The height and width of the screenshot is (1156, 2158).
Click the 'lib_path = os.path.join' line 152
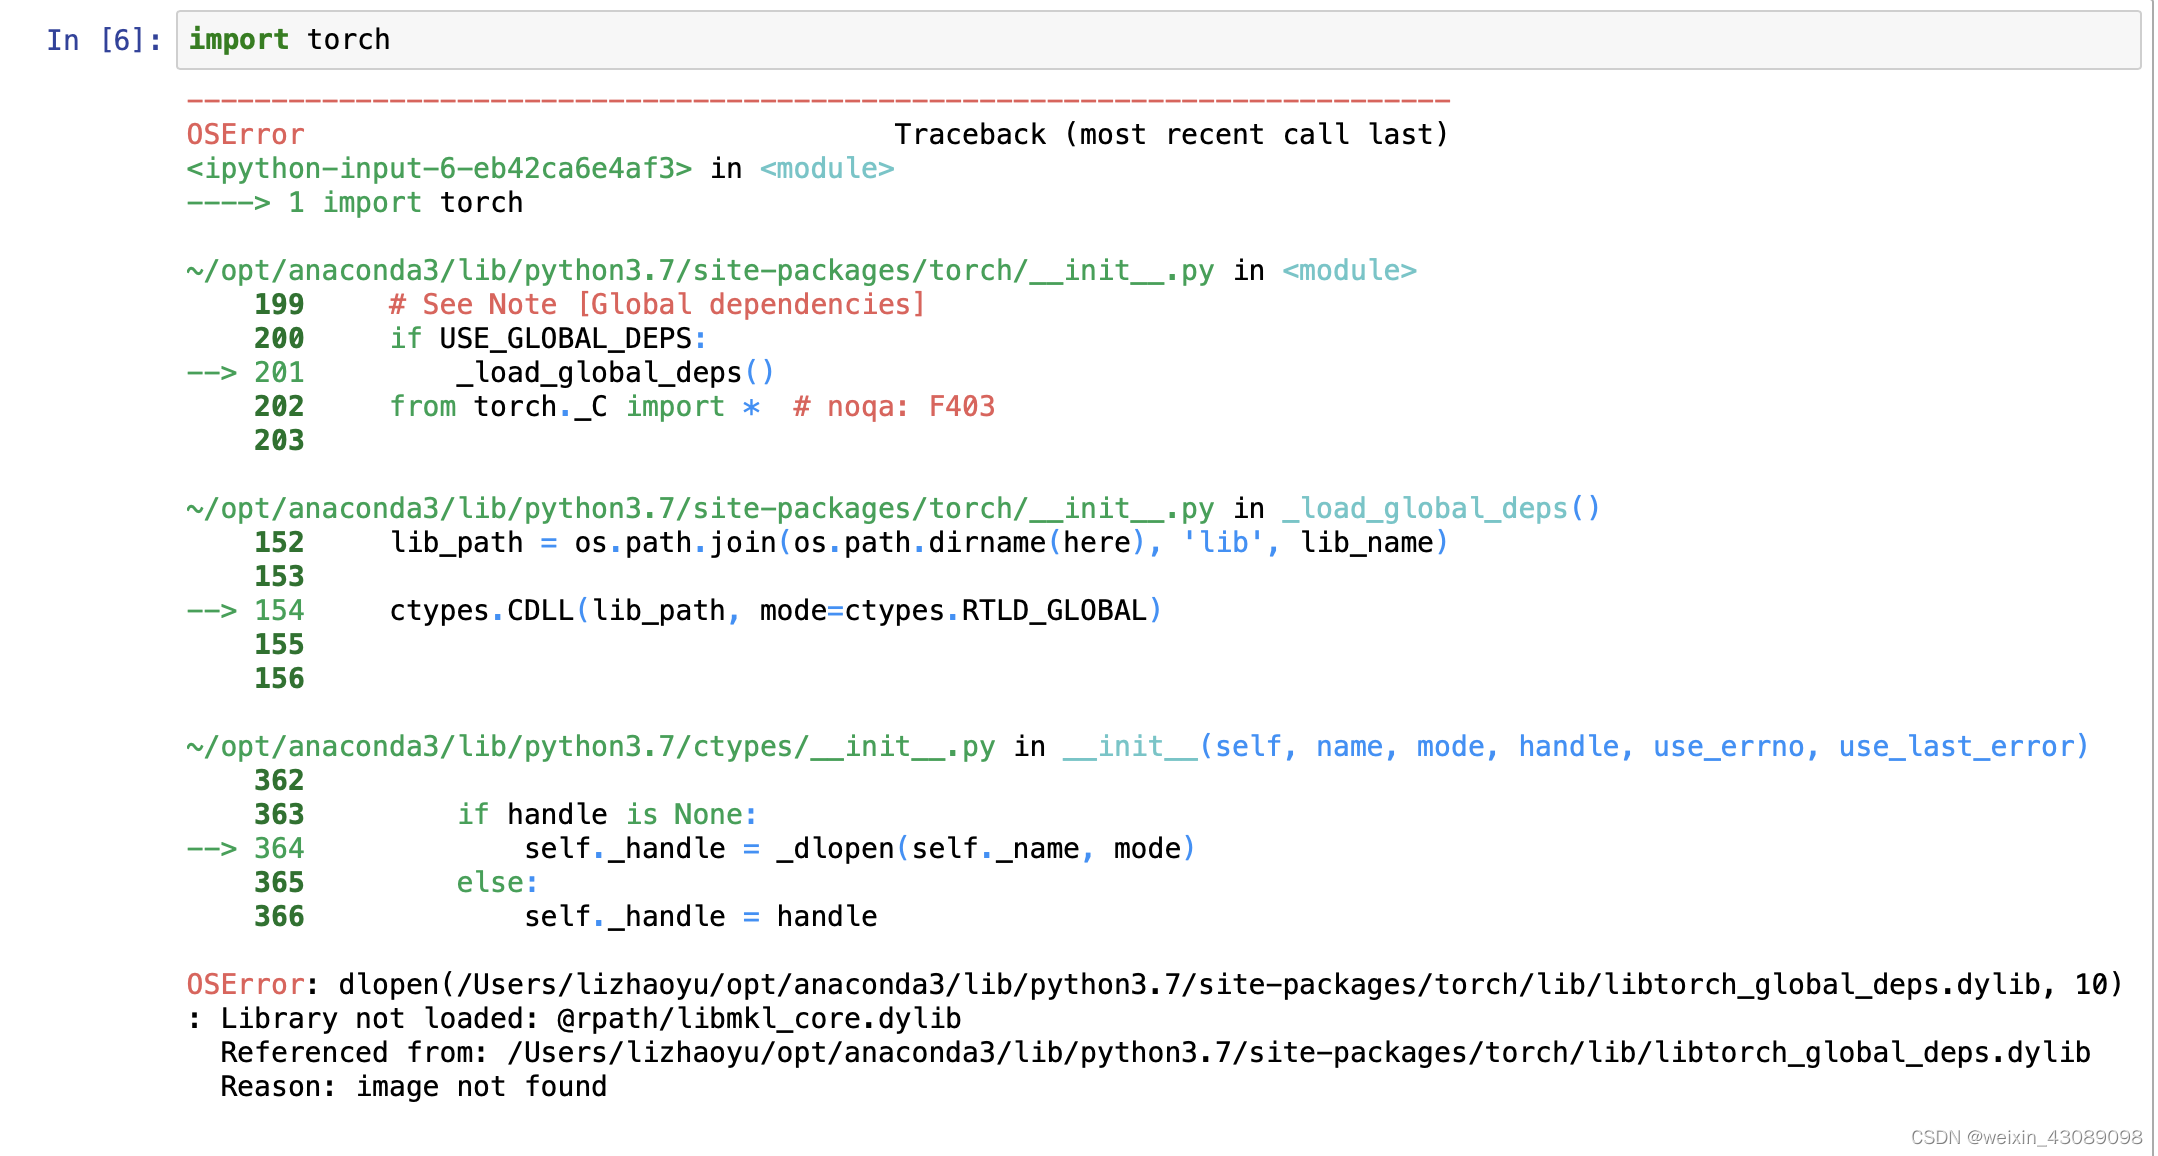[918, 542]
